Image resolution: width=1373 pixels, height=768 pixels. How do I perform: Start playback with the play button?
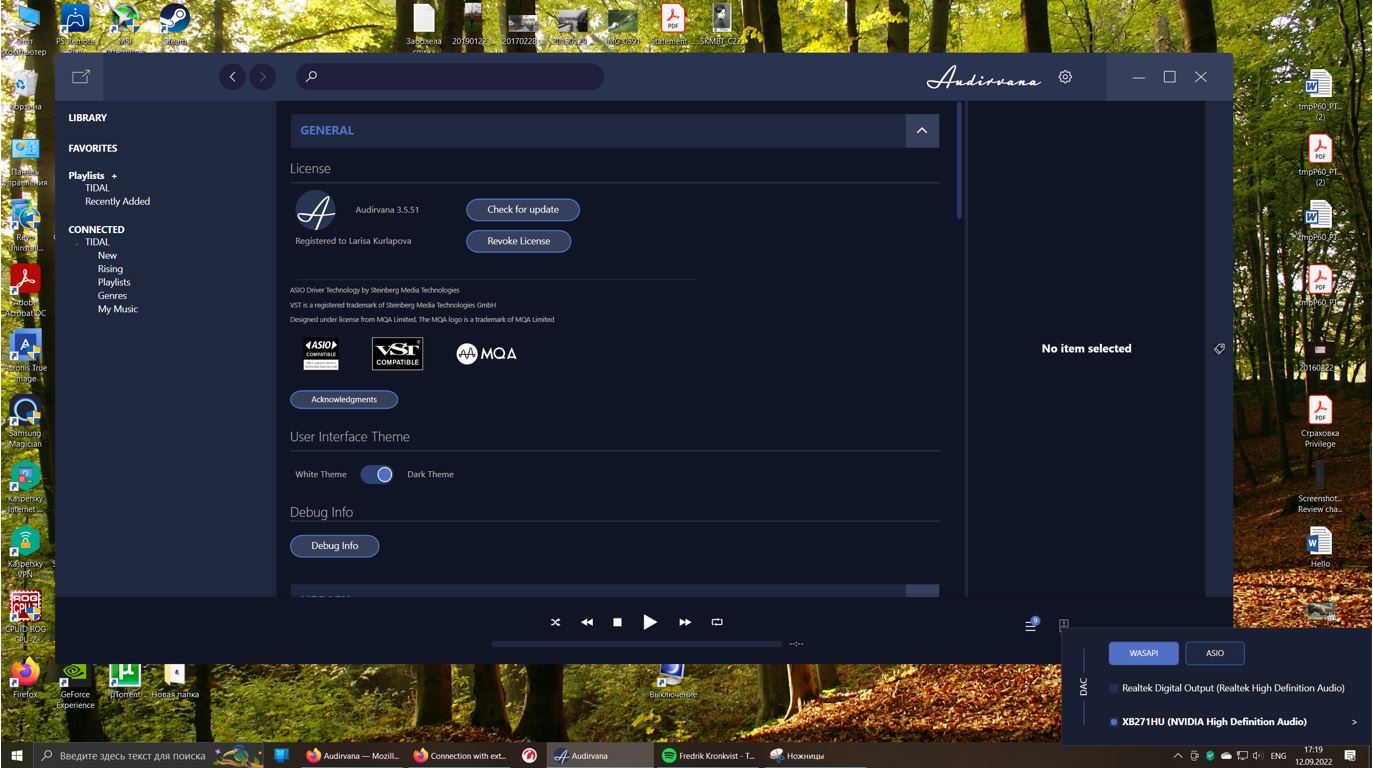650,622
